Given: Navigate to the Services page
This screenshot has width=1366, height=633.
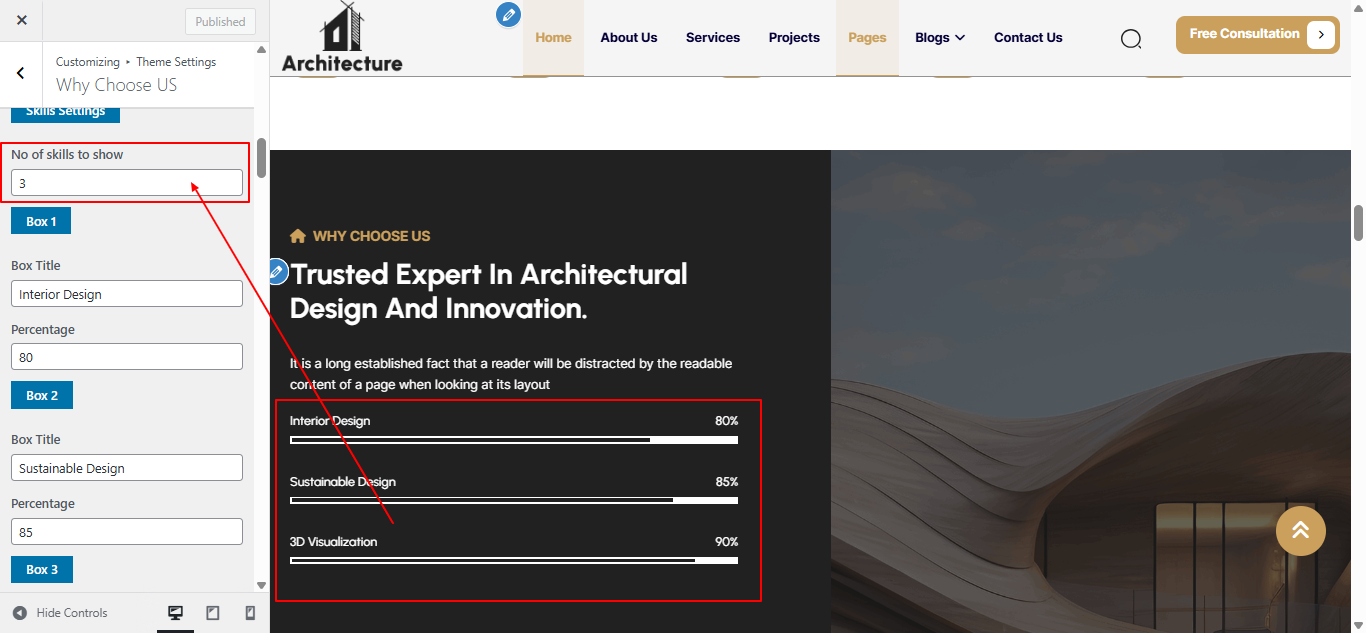Looking at the screenshot, I should [712, 38].
